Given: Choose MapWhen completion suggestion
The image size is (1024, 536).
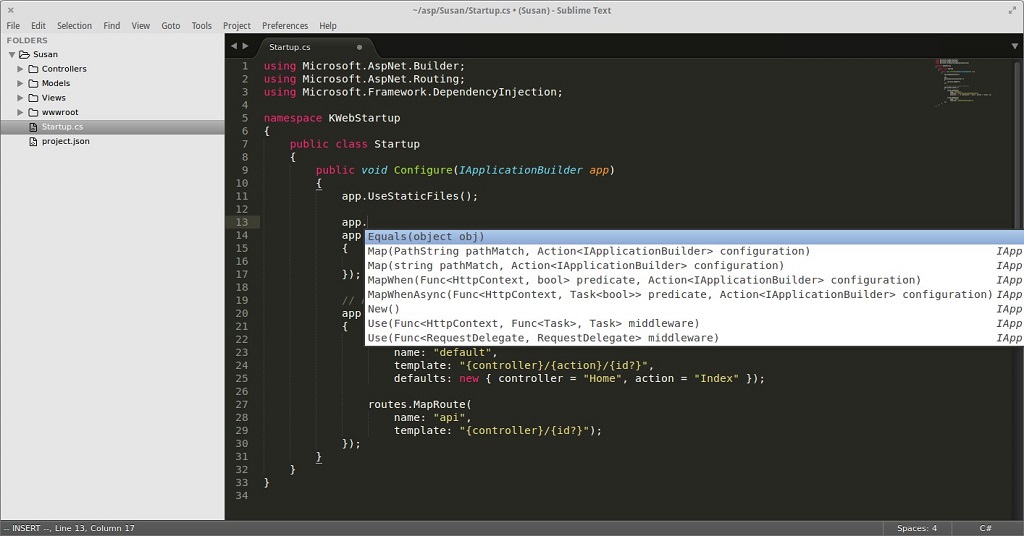Looking at the screenshot, I should coord(694,280).
